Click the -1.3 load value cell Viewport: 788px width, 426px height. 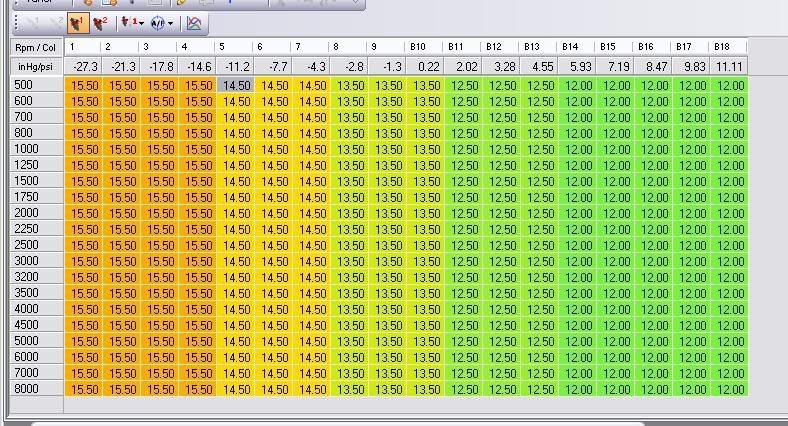coord(386,66)
